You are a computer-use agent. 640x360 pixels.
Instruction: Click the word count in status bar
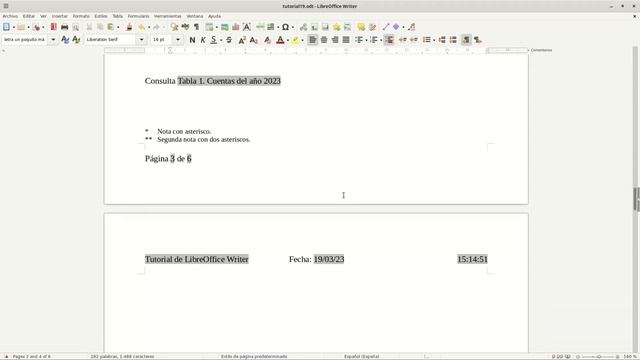pyautogui.click(x=122, y=356)
